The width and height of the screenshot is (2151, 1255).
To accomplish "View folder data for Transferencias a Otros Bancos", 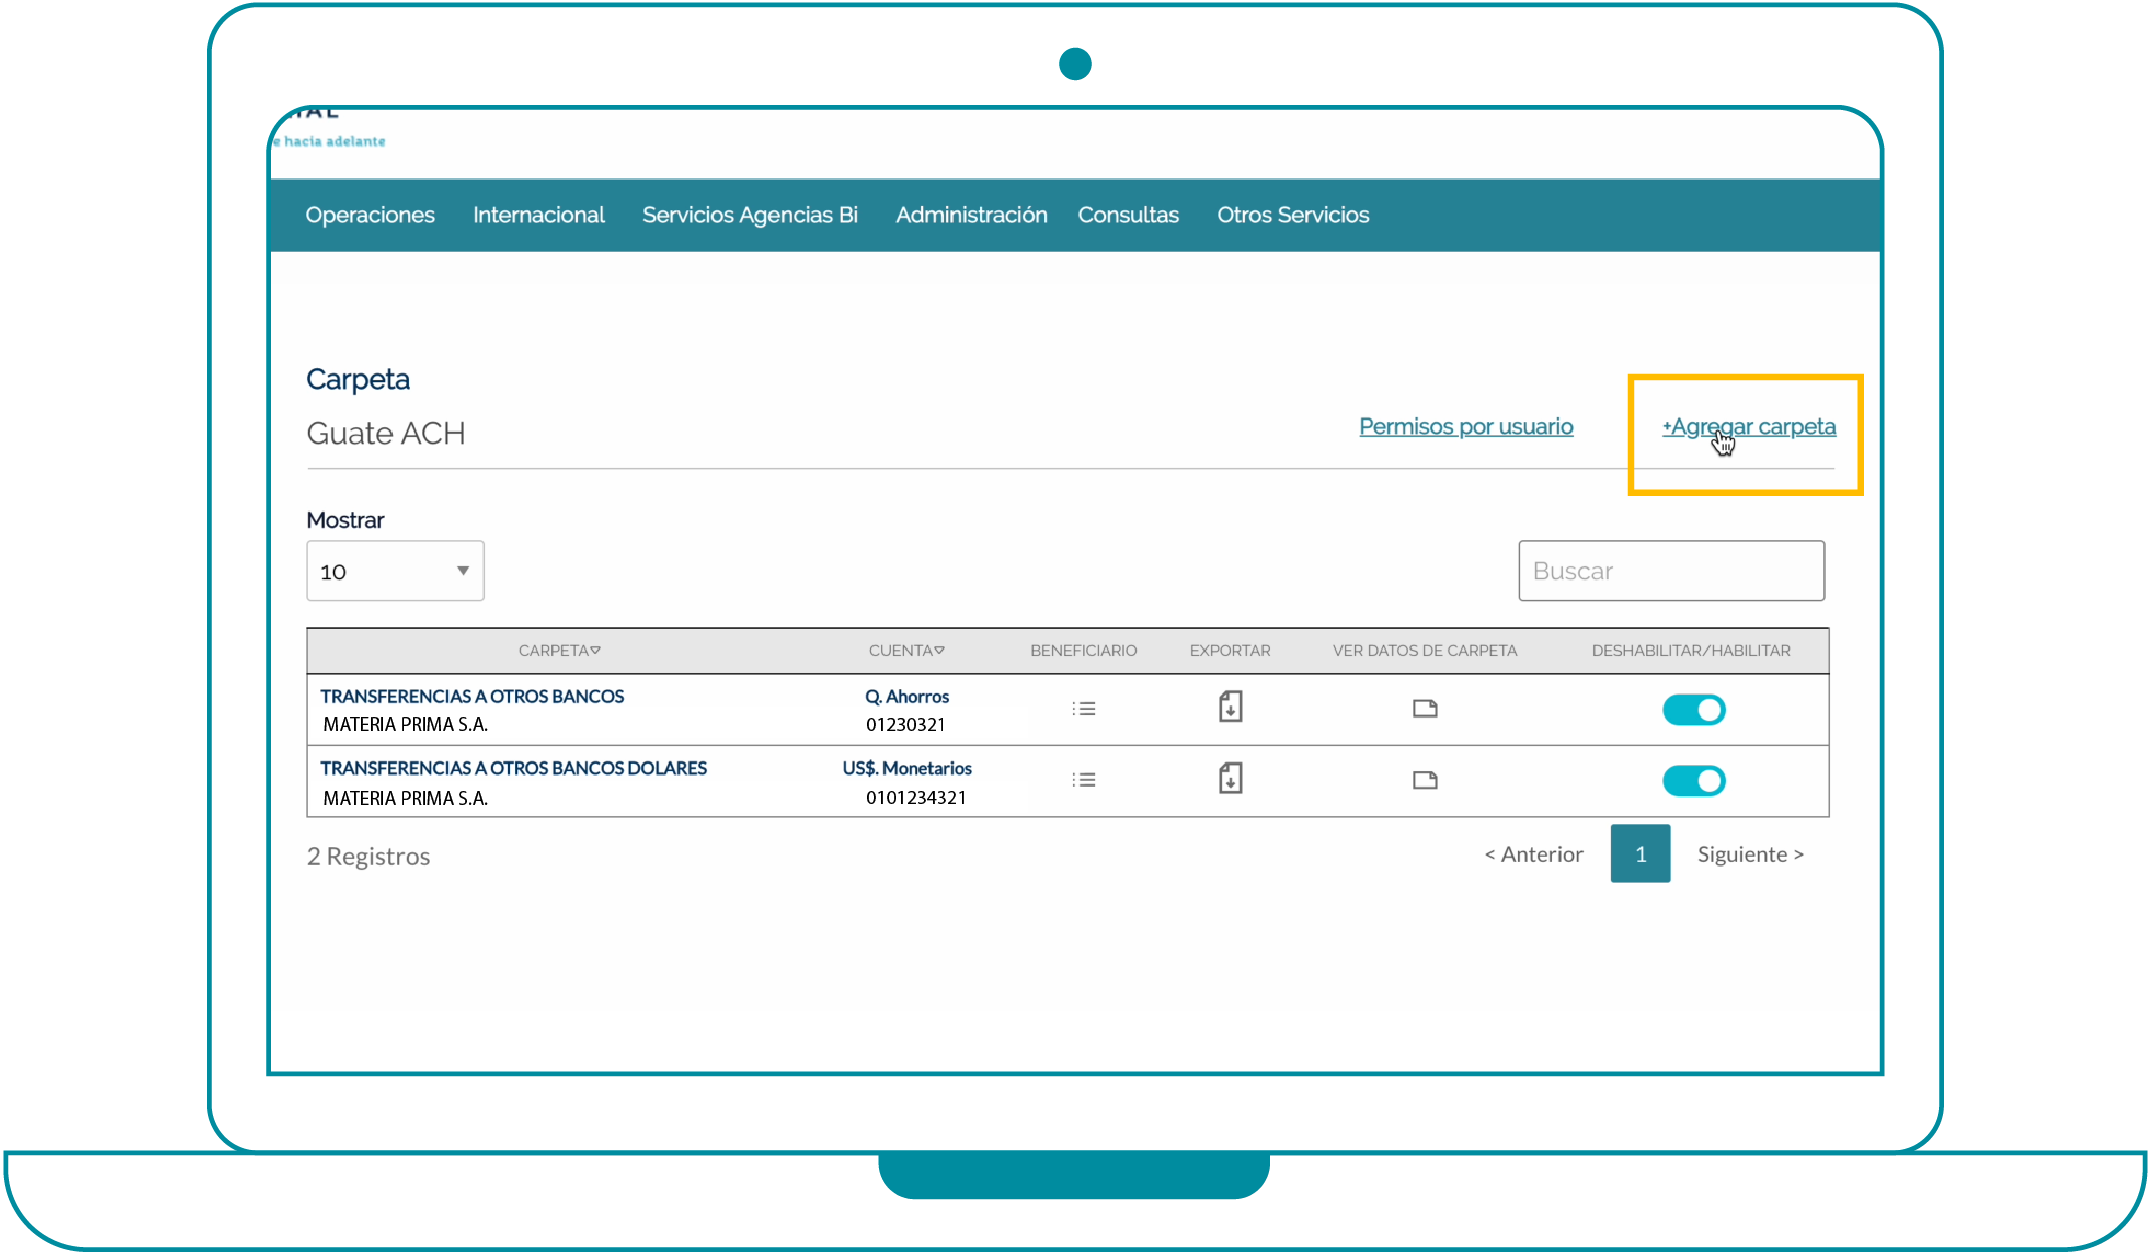I will click(x=1425, y=709).
